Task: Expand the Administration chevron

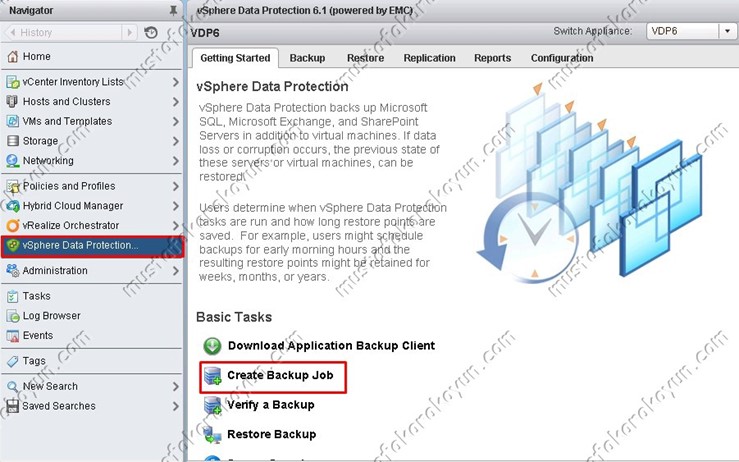Action: (175, 271)
